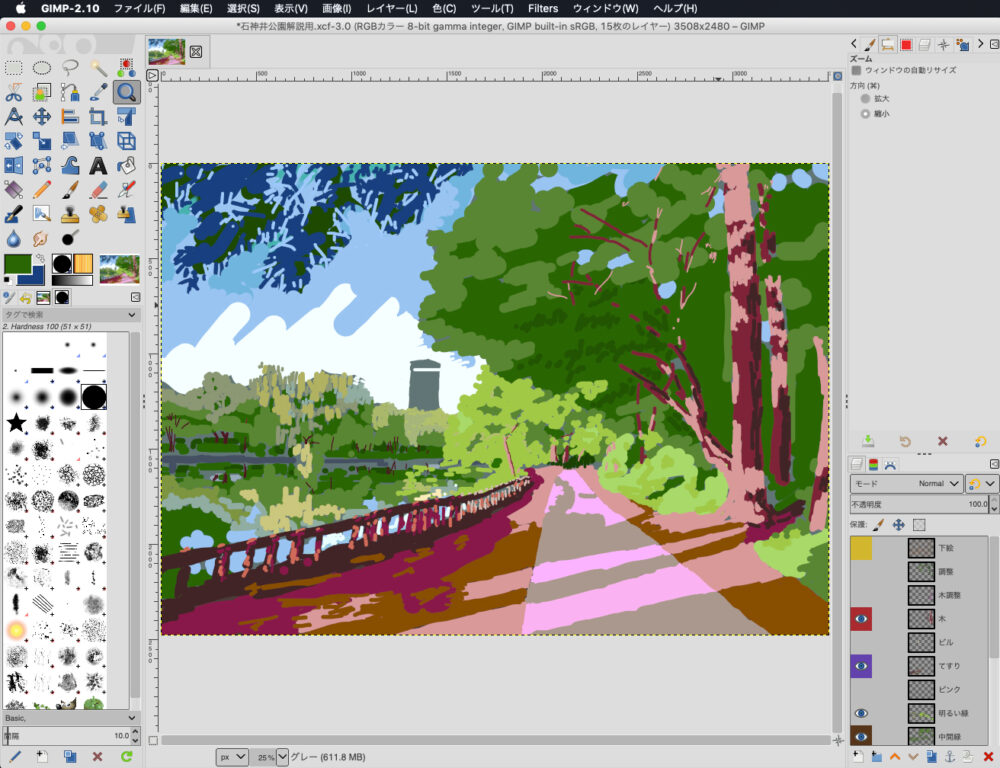Screen dimensions: 1000x768
Task: Activate the Color Picker eyedropper tool
Action: 98,93
